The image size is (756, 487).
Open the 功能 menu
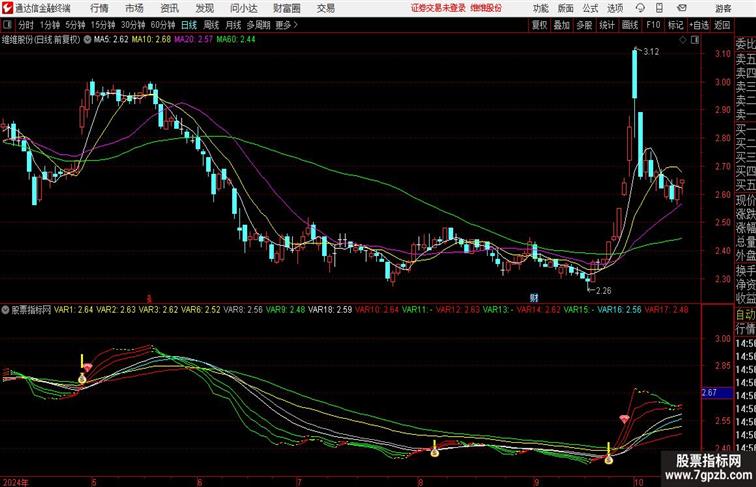[540, 8]
